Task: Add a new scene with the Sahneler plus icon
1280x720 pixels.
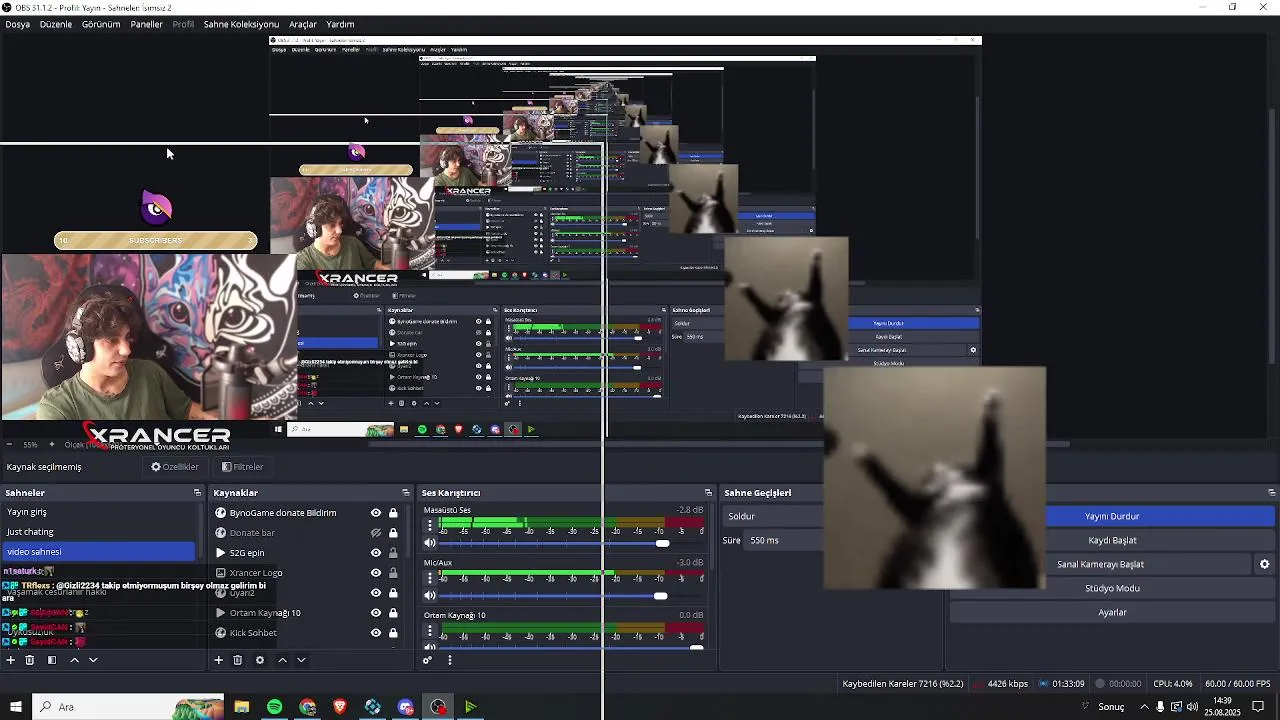Action: (11, 660)
